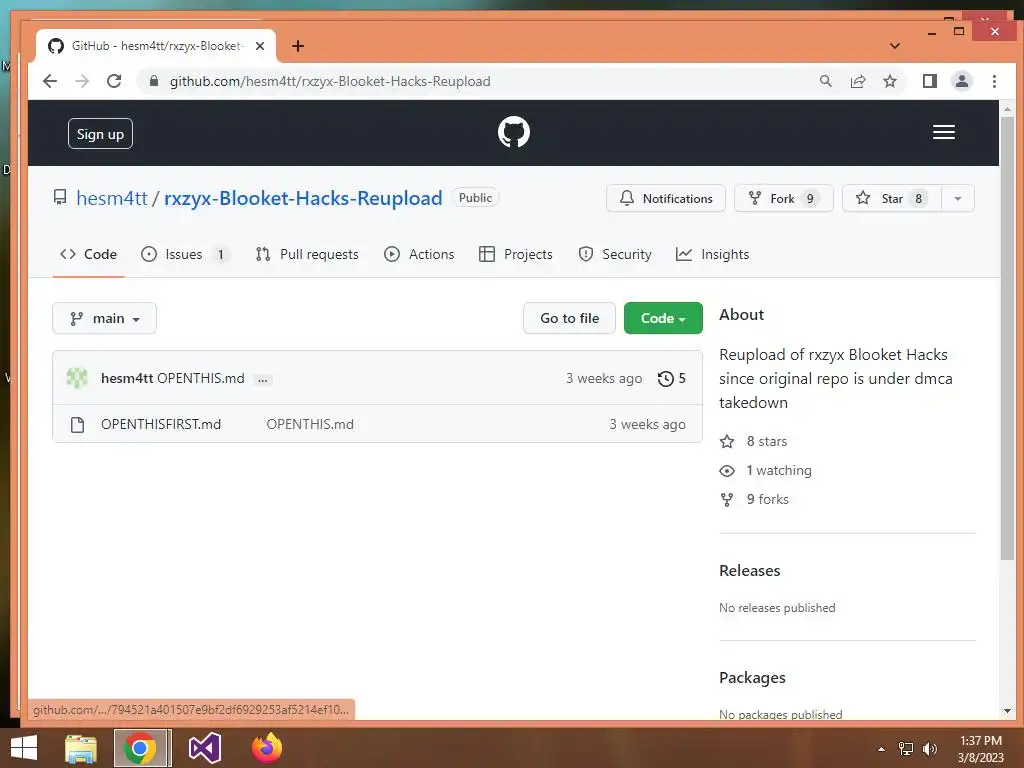Open Firefox from the taskbar
The width and height of the screenshot is (1024, 768).
tap(267, 748)
